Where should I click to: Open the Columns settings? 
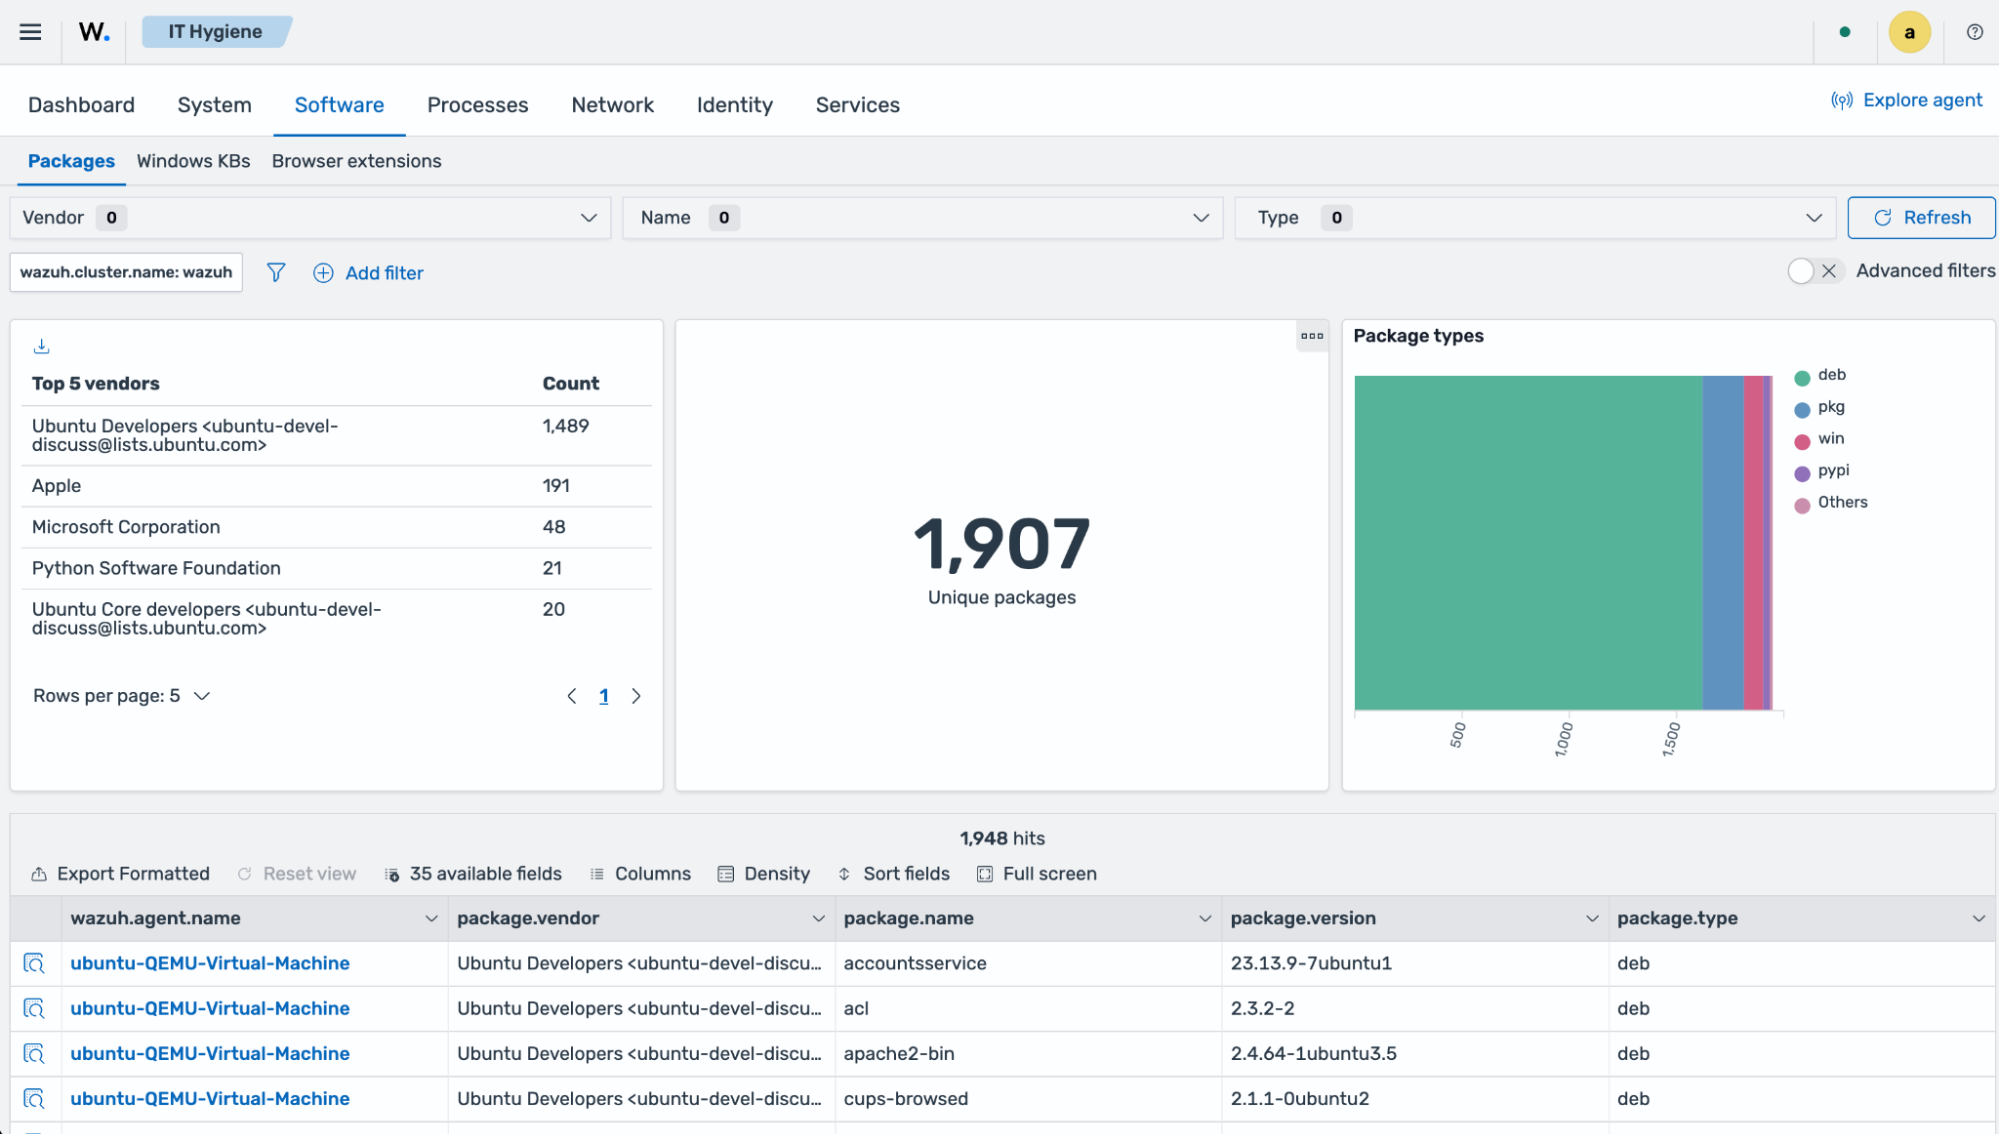[640, 874]
